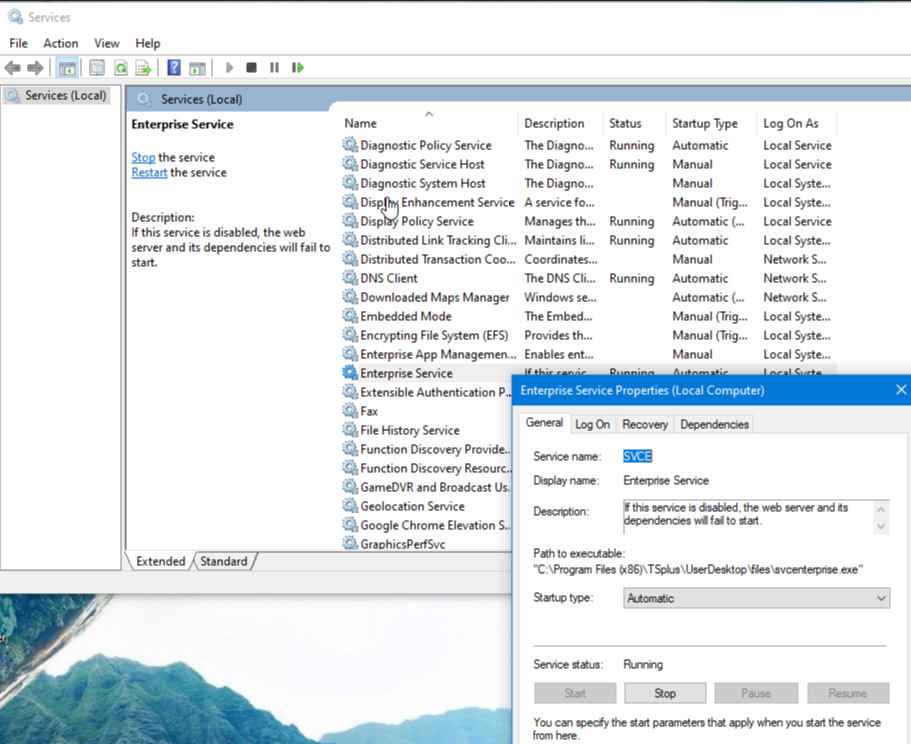This screenshot has width=911, height=744.
Task: Click the Refresh icon in the toolbar
Action: click(x=120, y=68)
